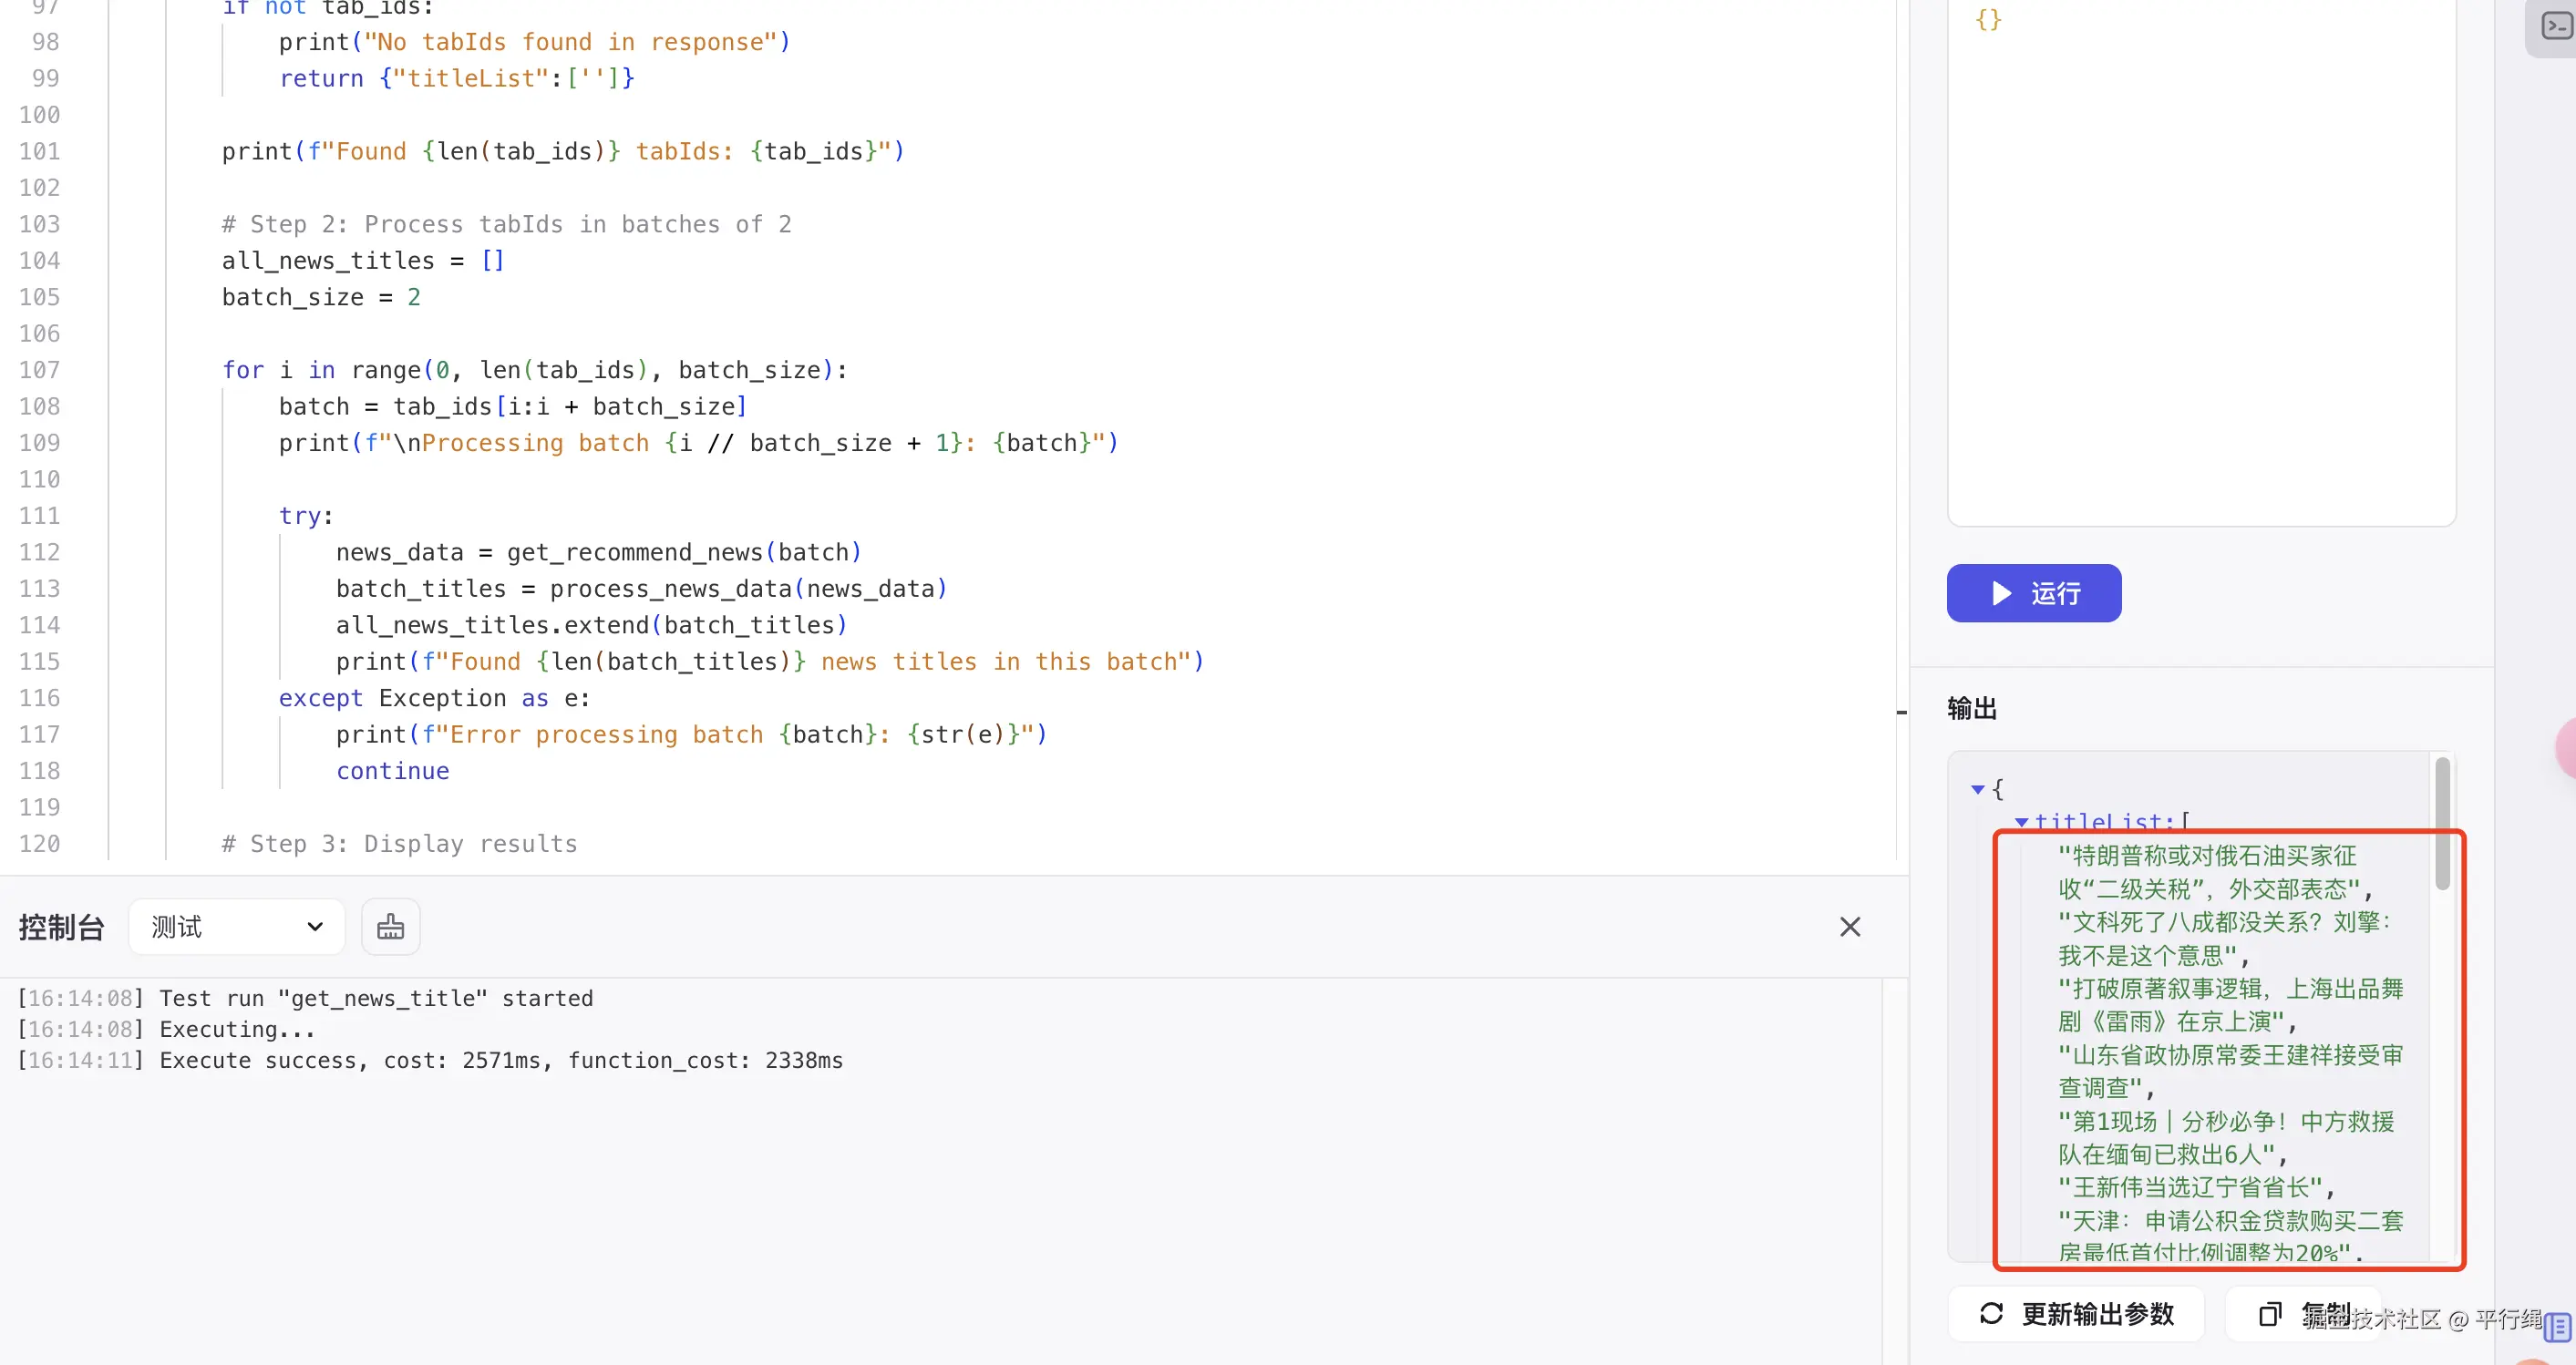Click line number 107 in the gutter

click(x=40, y=370)
